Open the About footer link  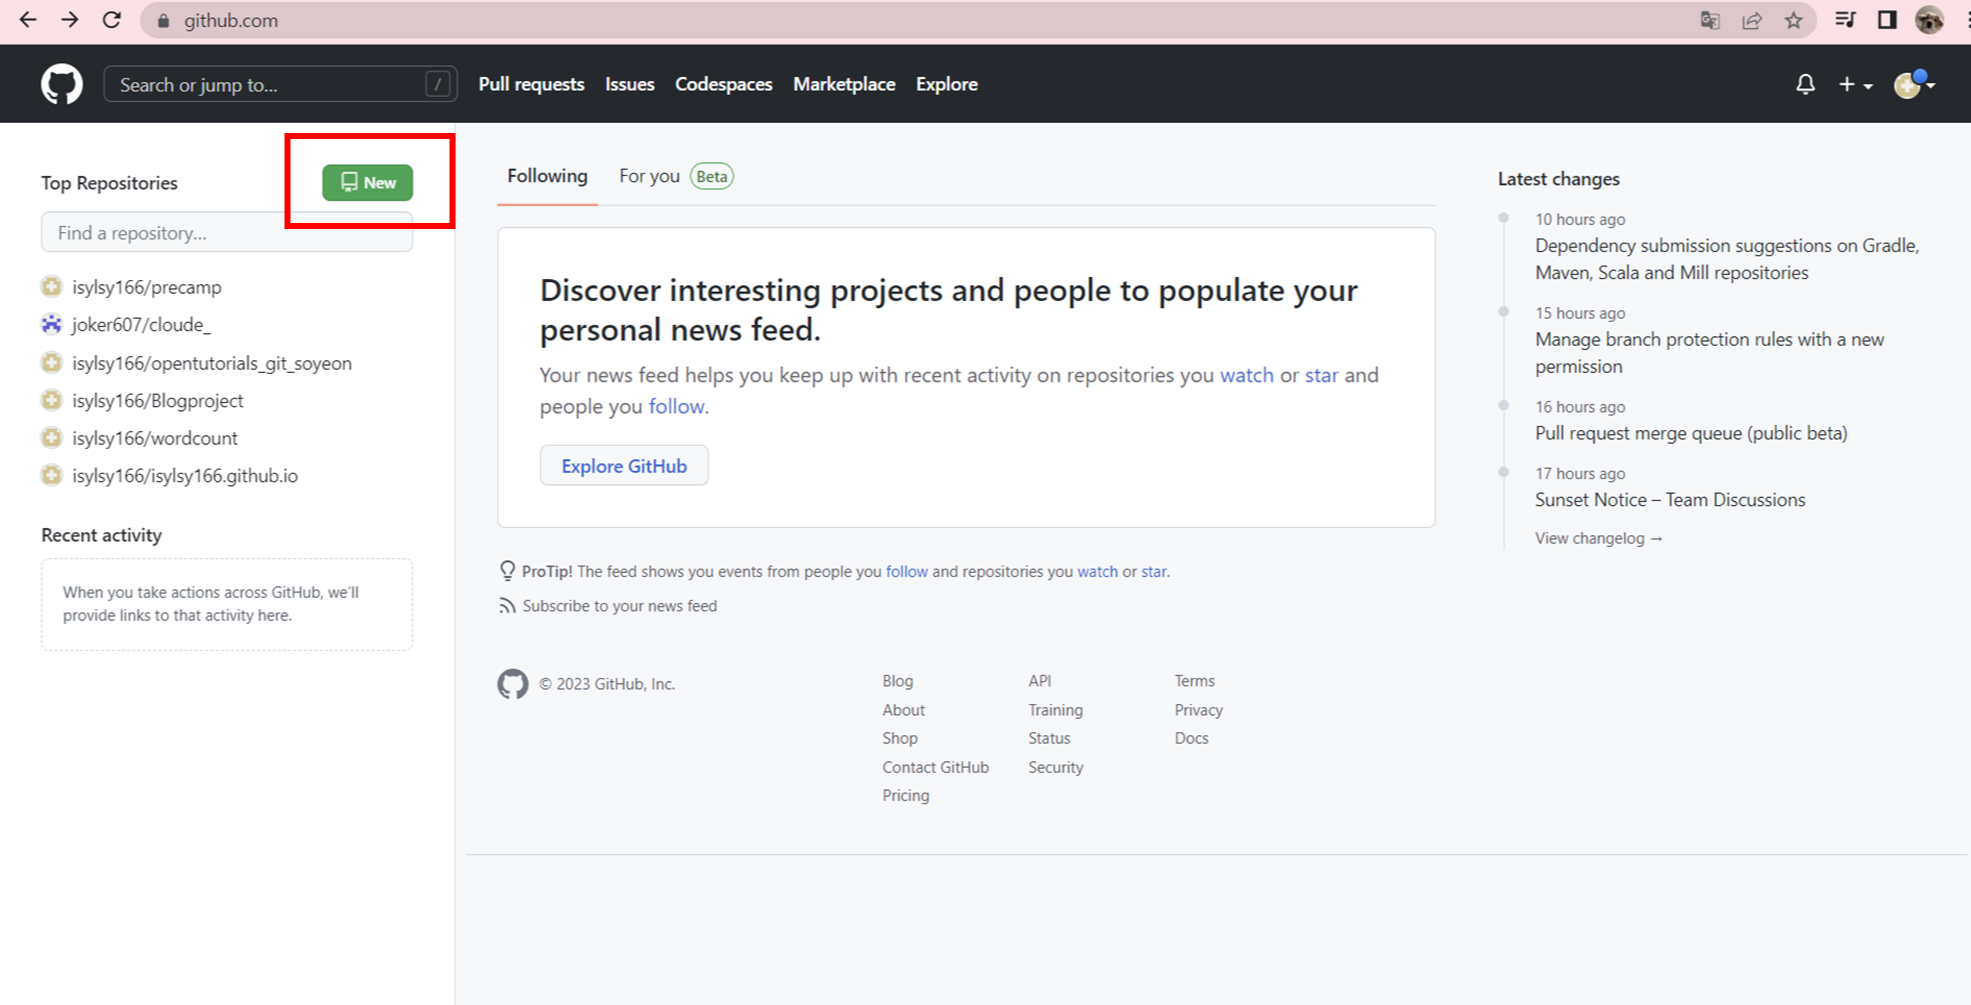pyautogui.click(x=903, y=710)
